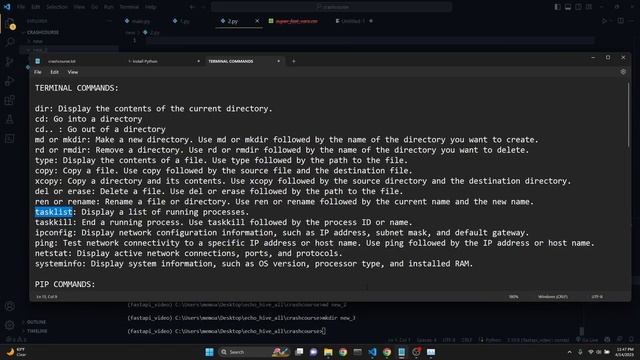This screenshot has width=640, height=360.
Task: Click the word ipconfig in Notepad
Action: tap(53, 233)
